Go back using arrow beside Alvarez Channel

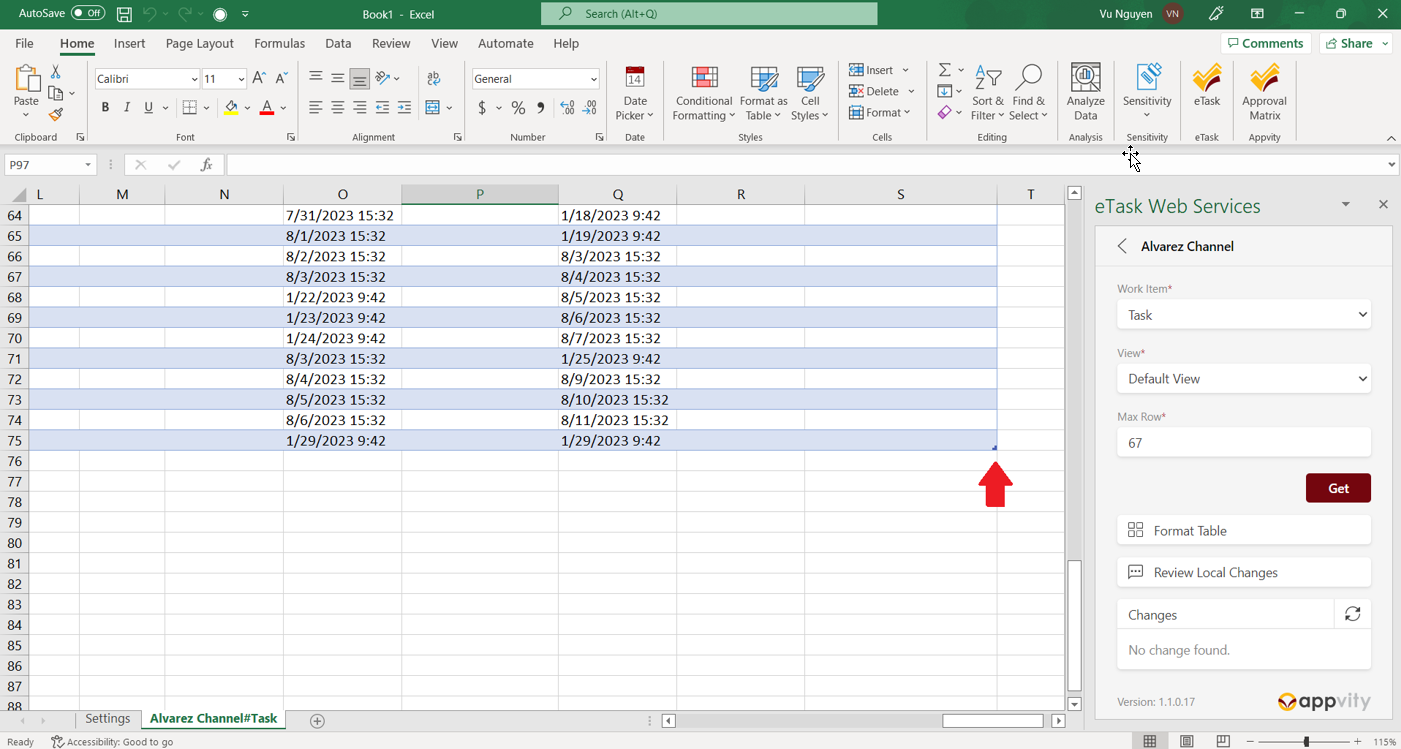click(1122, 246)
